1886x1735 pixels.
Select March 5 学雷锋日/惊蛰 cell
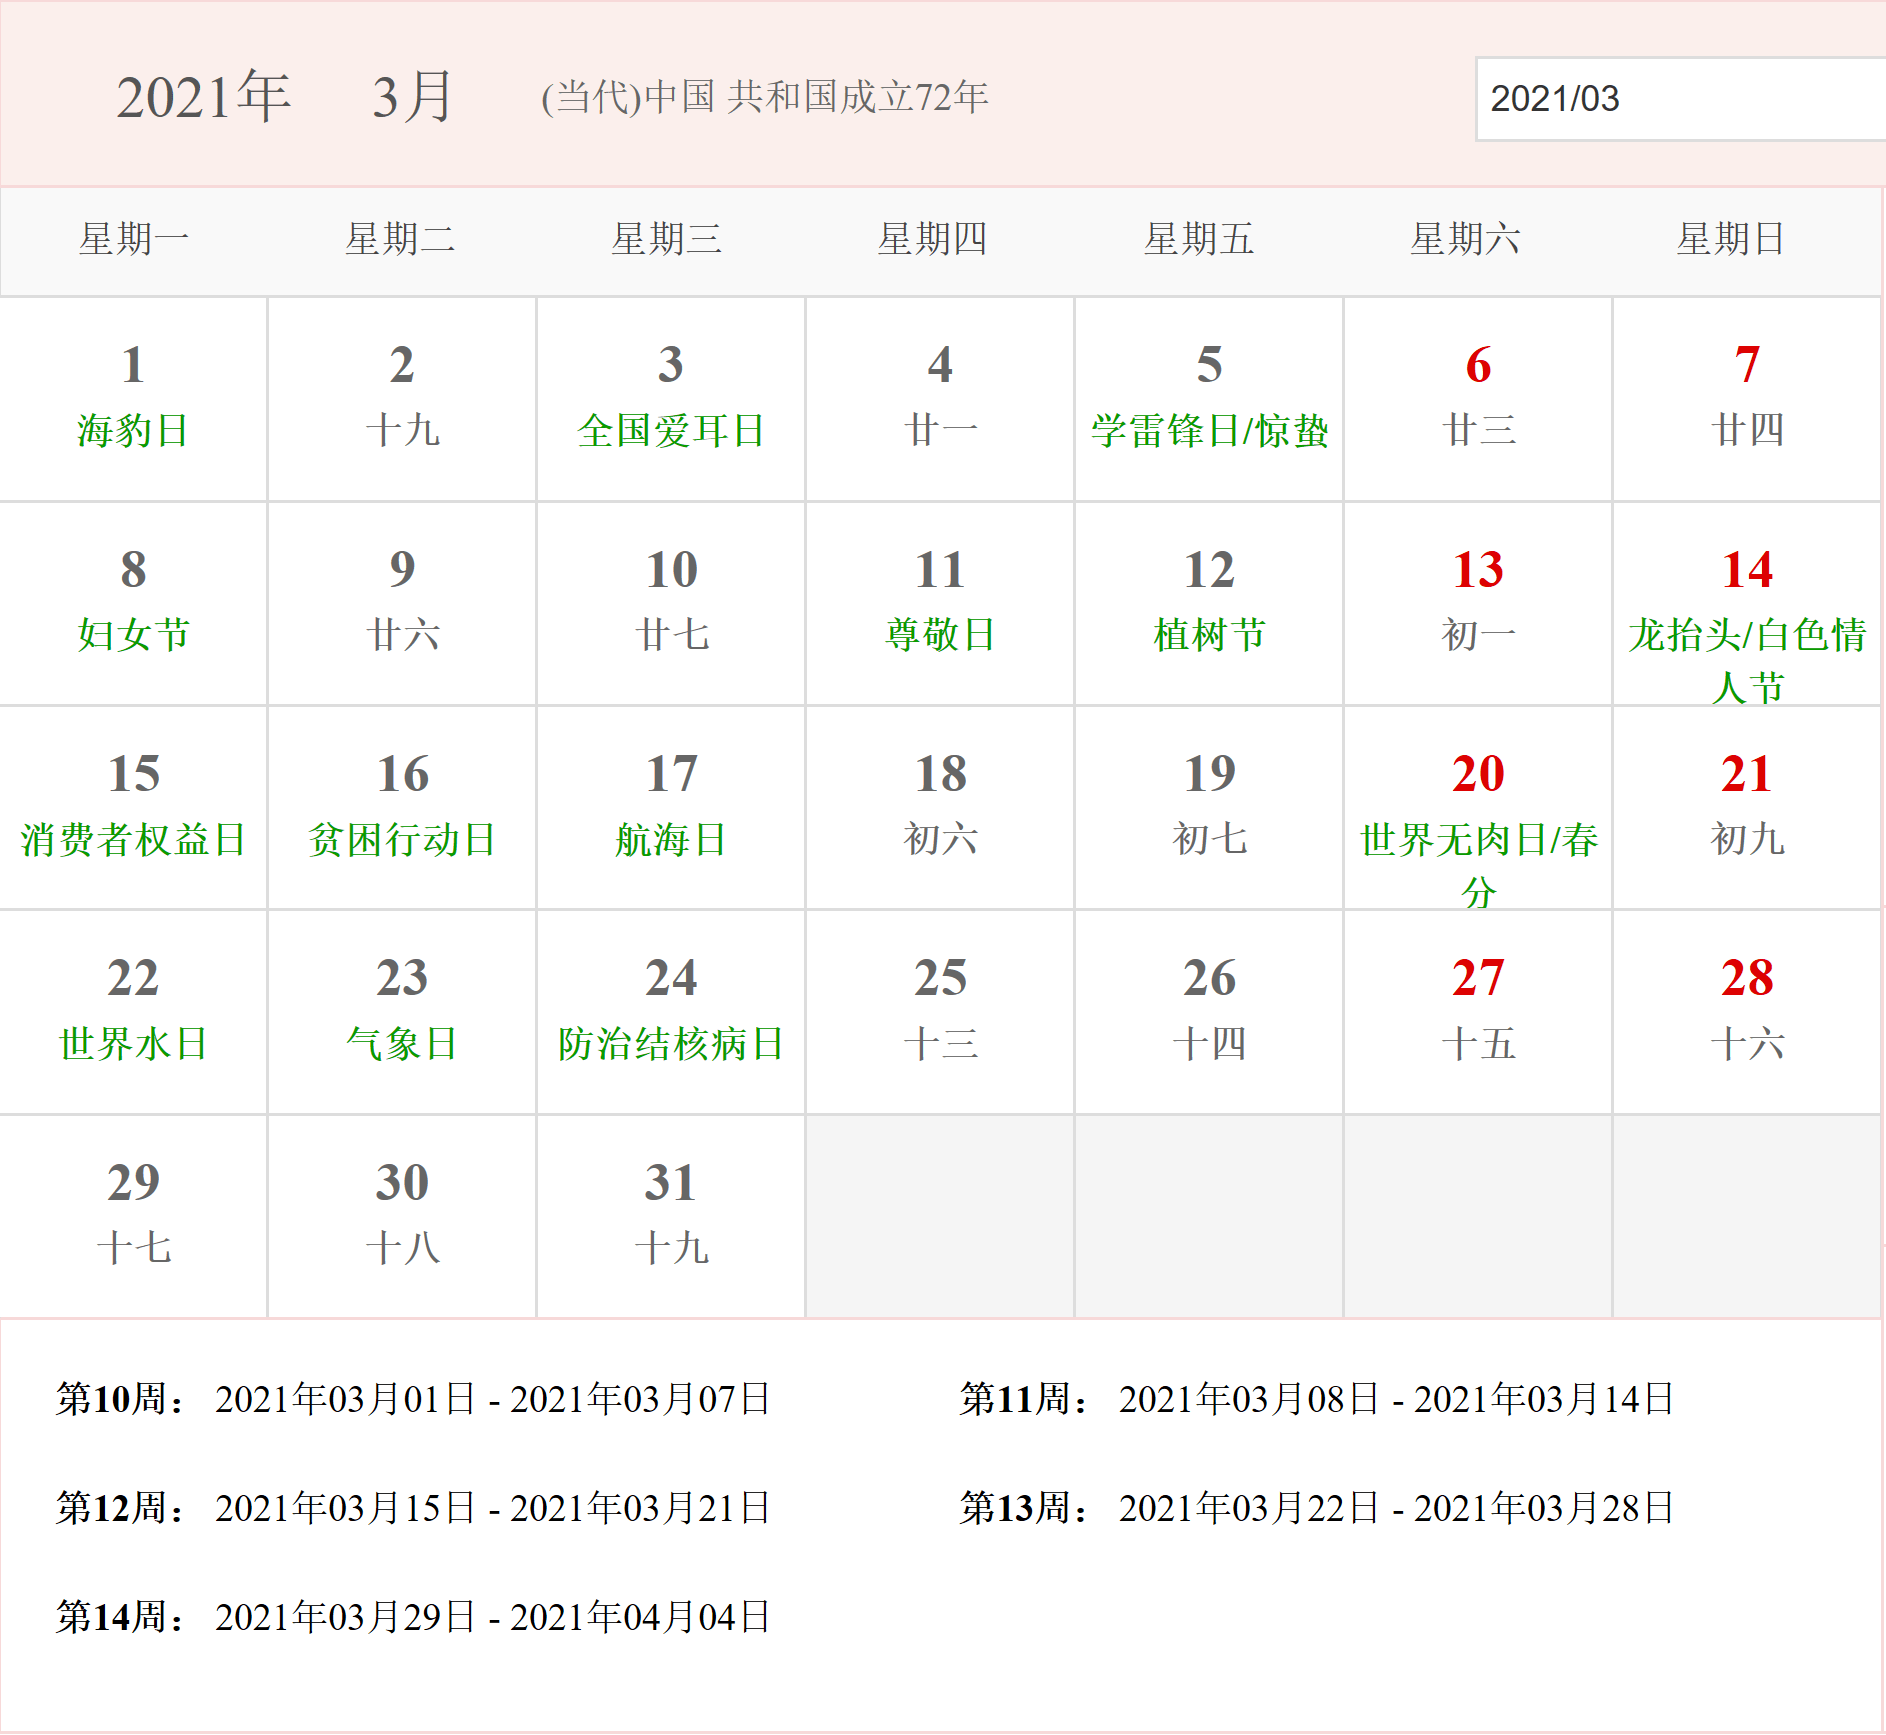click(x=1209, y=399)
